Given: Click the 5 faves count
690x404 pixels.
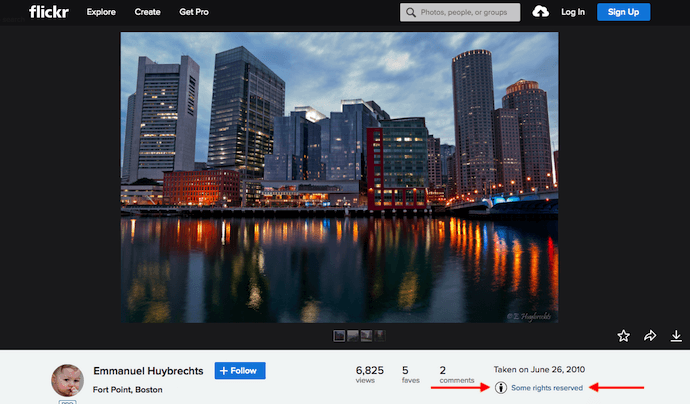Looking at the screenshot, I should pos(410,374).
